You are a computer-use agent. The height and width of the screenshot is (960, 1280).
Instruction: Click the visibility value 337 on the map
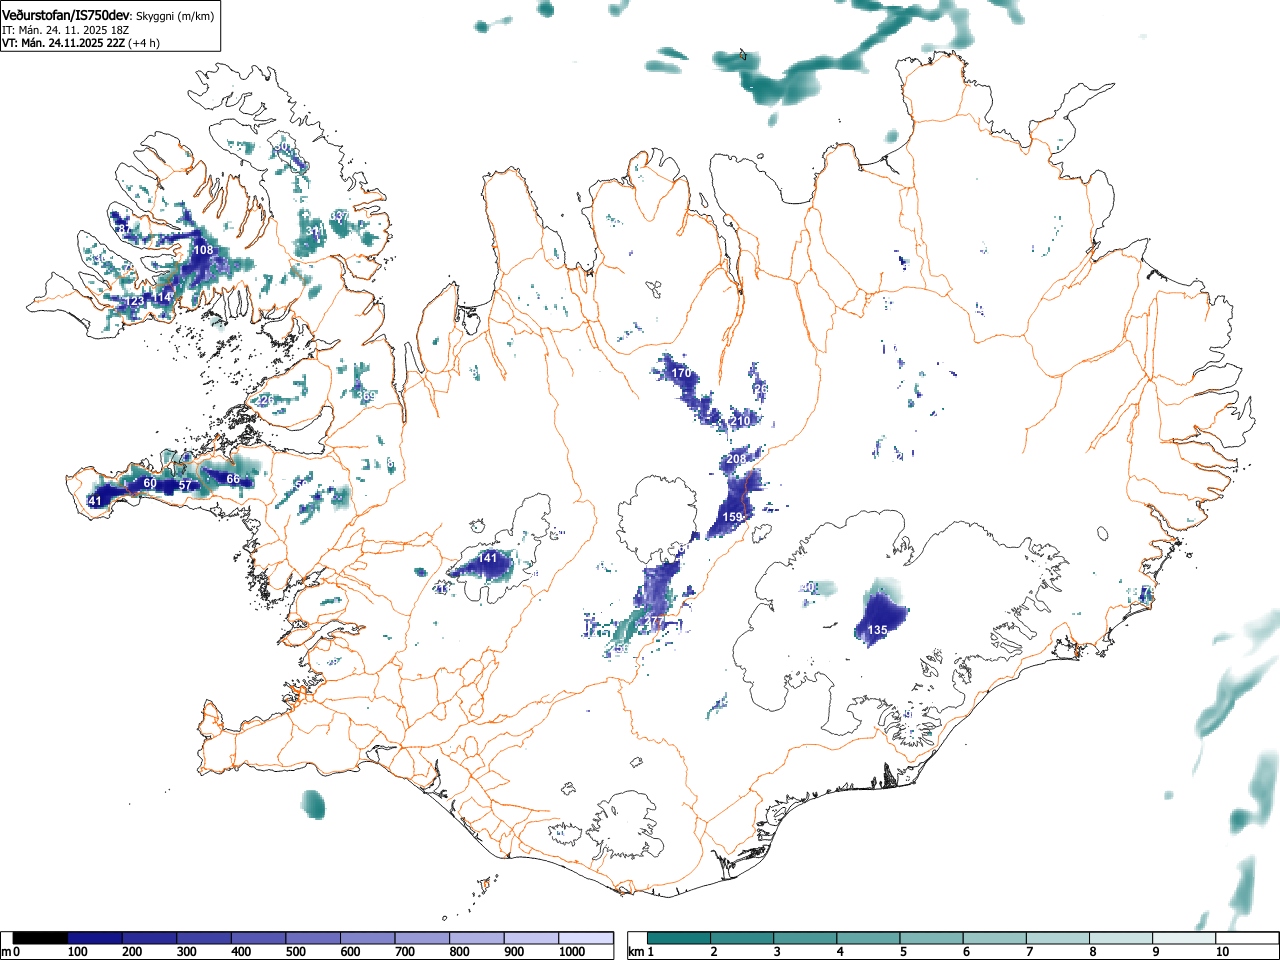click(340, 216)
